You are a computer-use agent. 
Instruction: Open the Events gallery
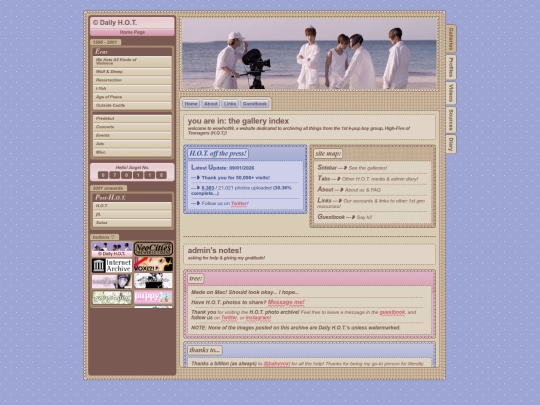pyautogui.click(x=132, y=135)
